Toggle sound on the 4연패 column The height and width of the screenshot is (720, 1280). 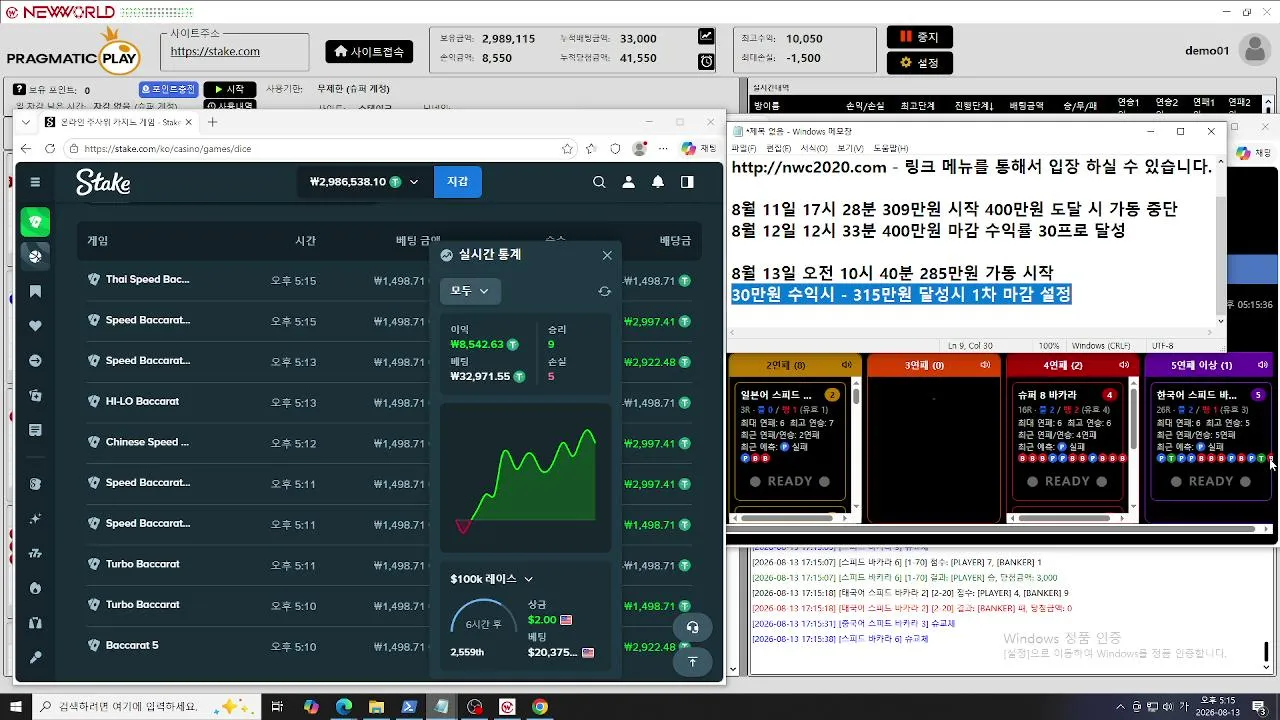pyautogui.click(x=1124, y=365)
